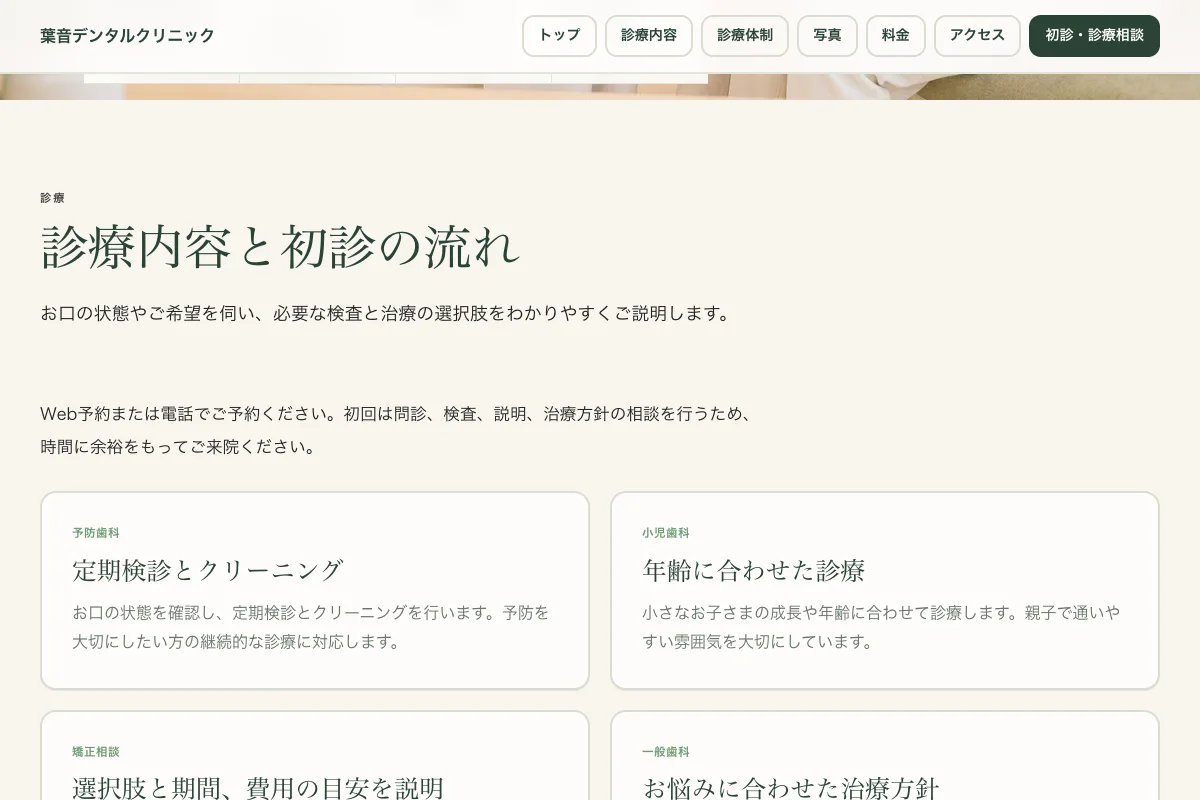Click the 葉音デンタルクリニック site logo
The image size is (1200, 800).
tap(127, 36)
